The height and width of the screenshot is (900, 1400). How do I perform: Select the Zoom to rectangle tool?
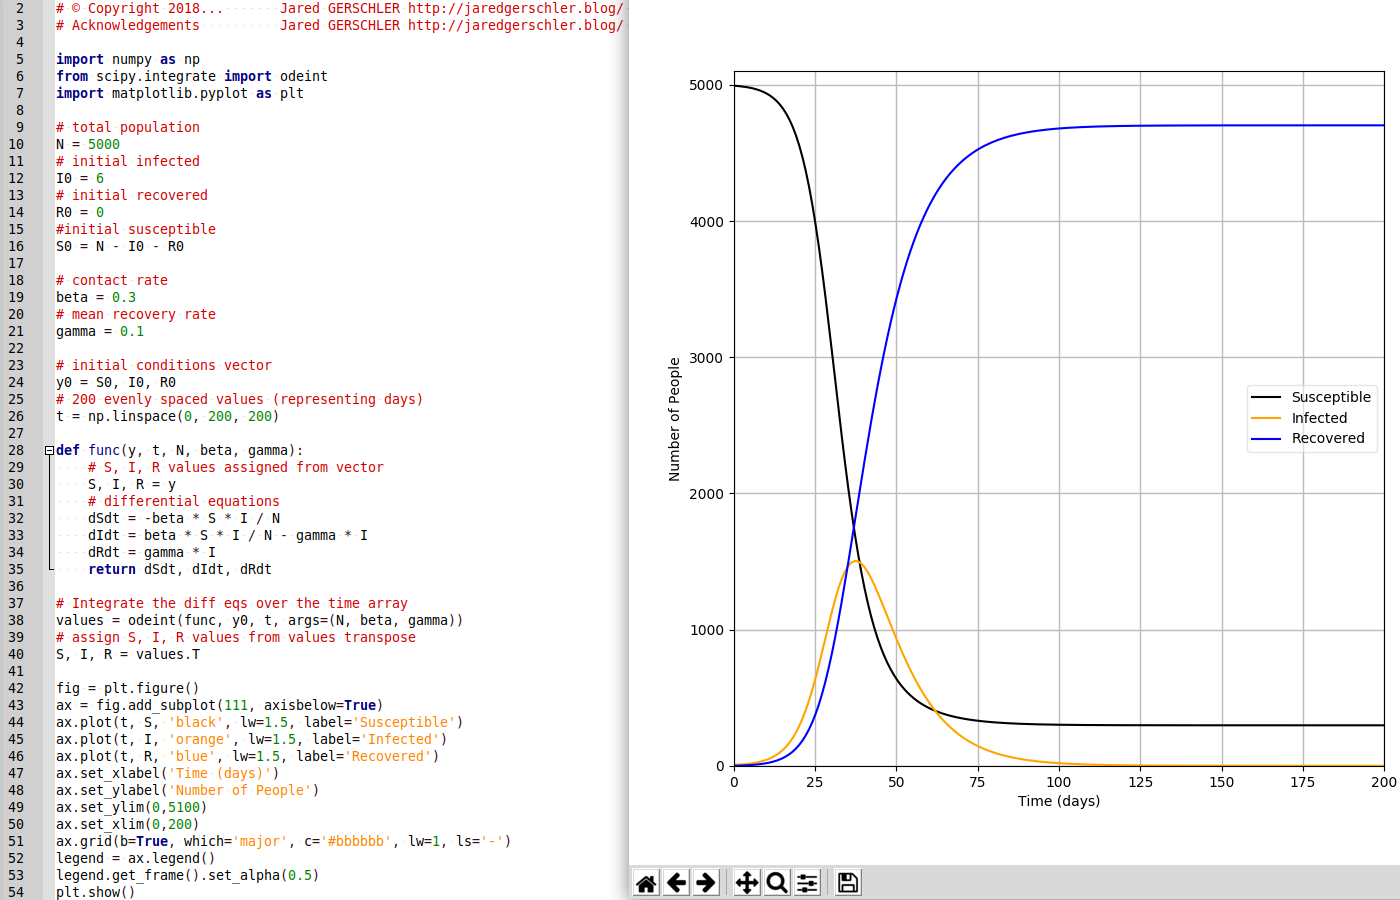pyautogui.click(x=777, y=882)
